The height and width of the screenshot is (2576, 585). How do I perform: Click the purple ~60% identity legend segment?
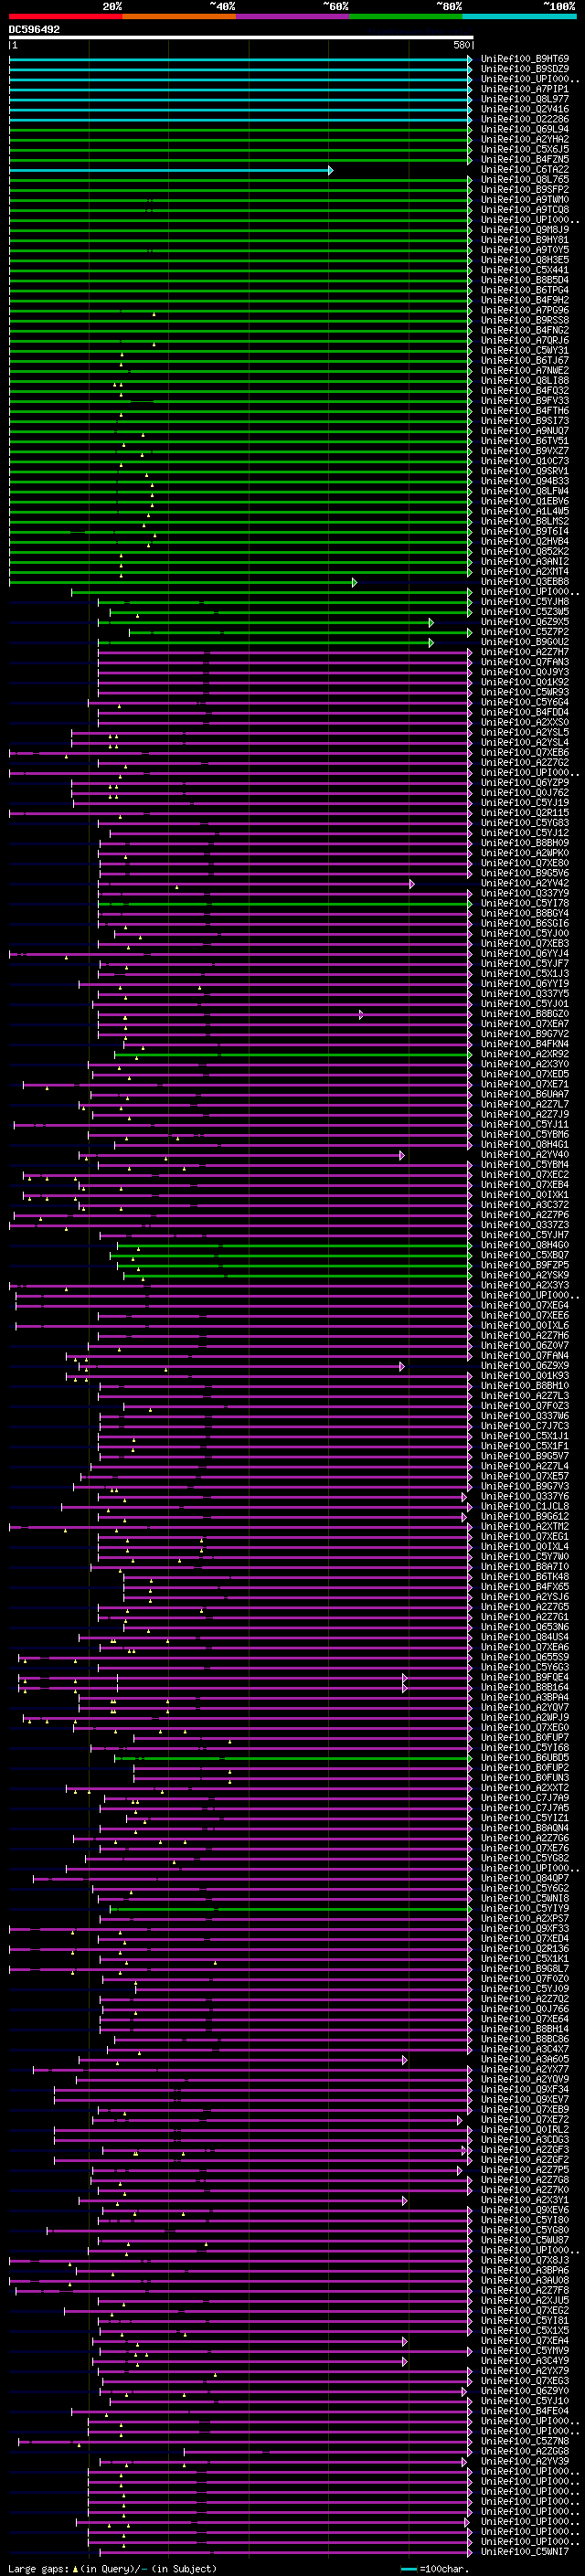point(293,16)
